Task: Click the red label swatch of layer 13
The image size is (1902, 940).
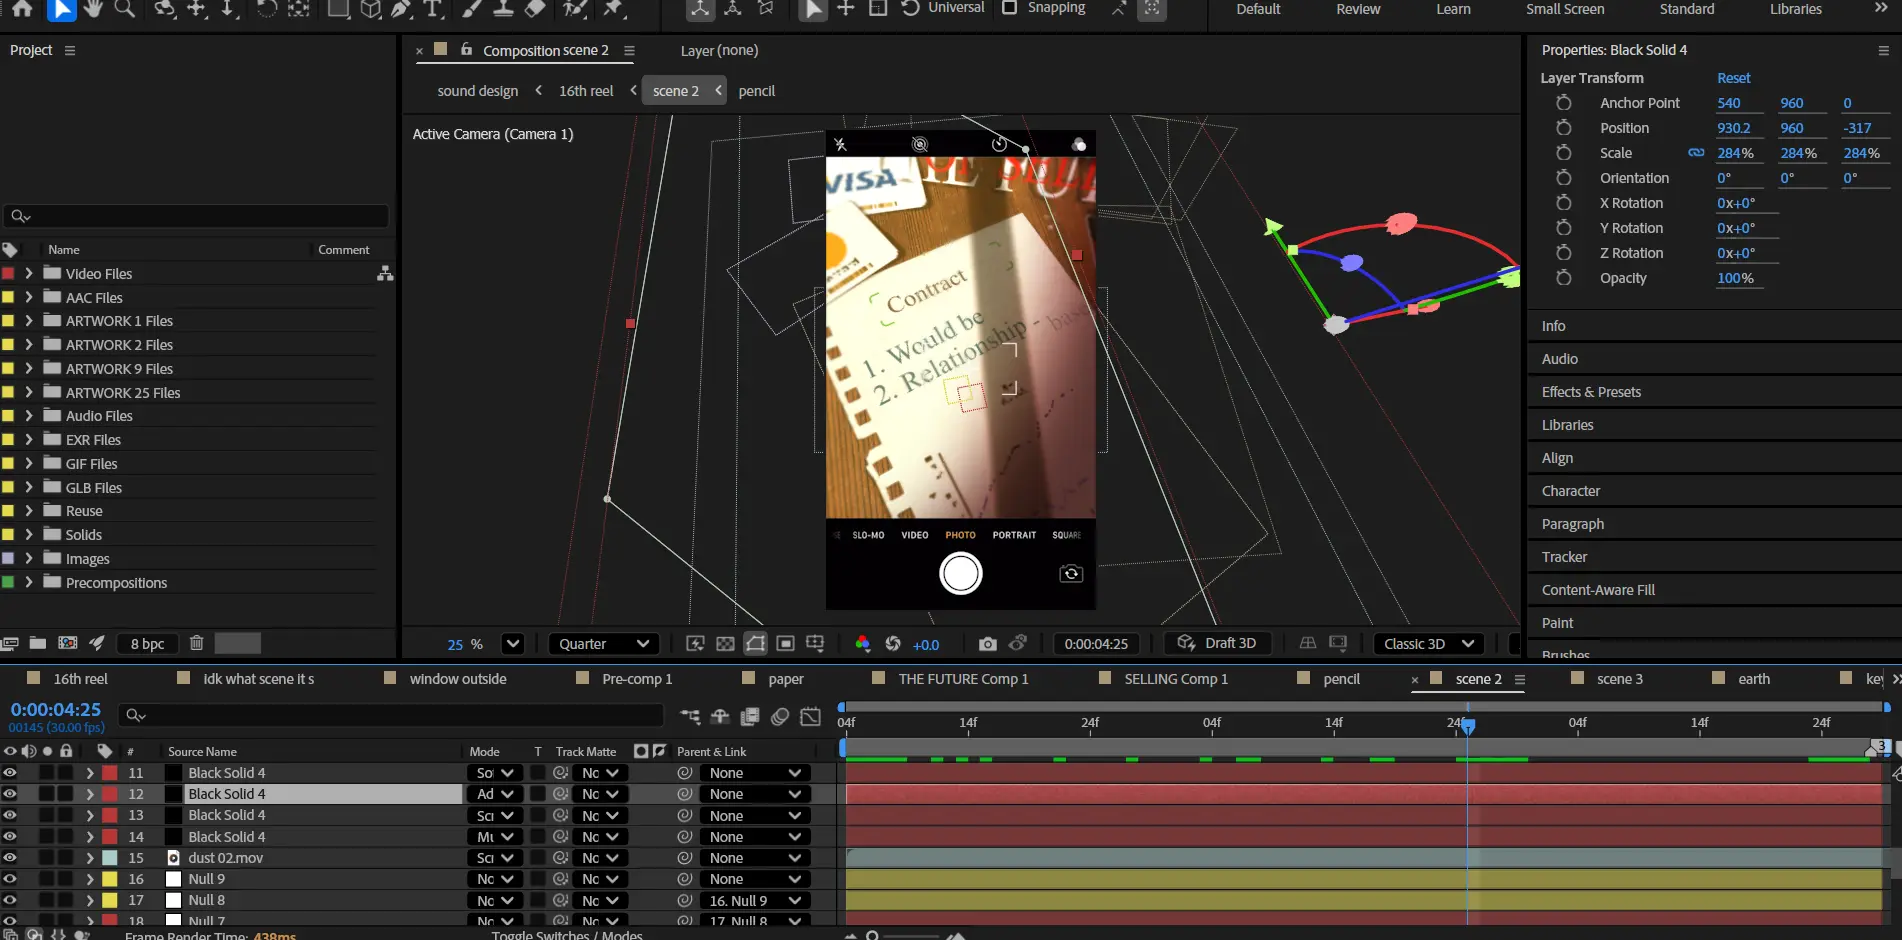Action: 110,816
